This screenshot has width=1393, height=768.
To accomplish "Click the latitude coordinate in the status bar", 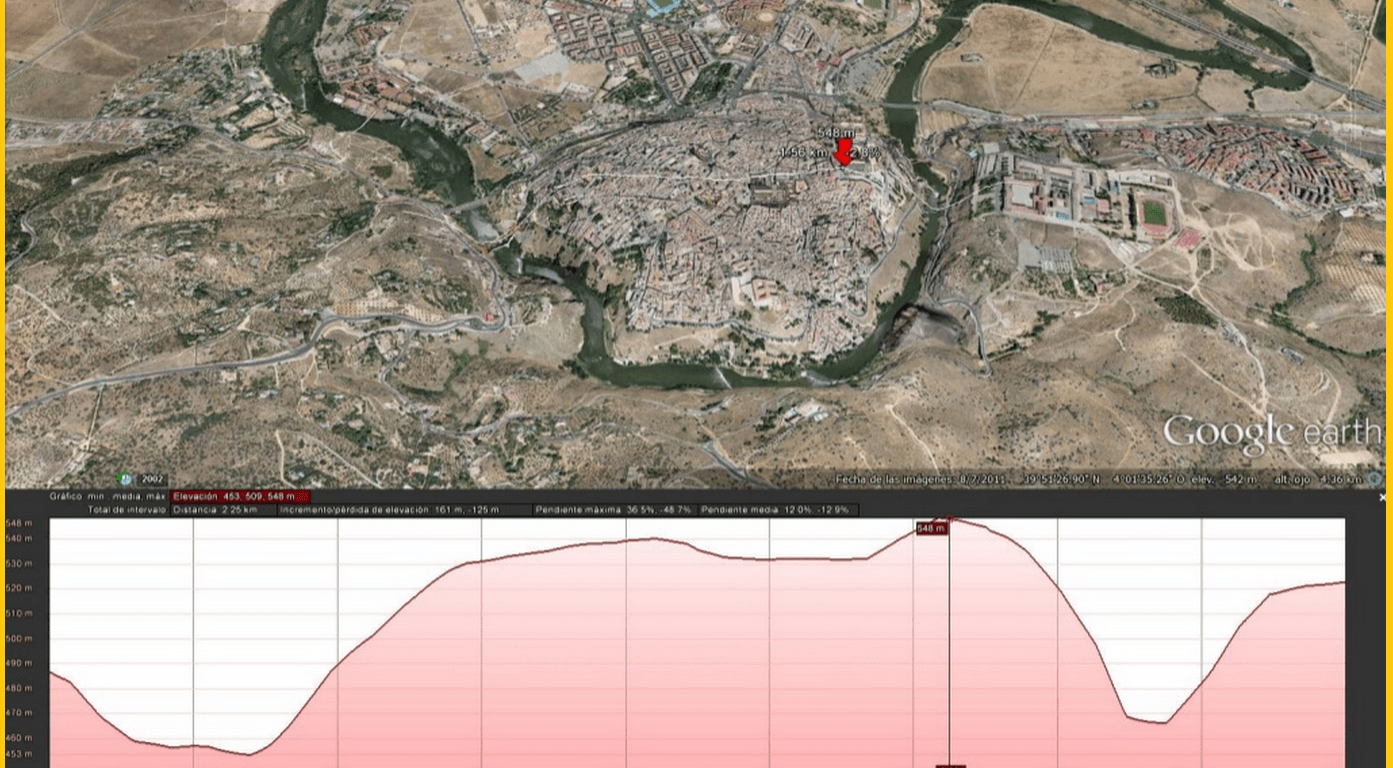I will tap(1060, 480).
